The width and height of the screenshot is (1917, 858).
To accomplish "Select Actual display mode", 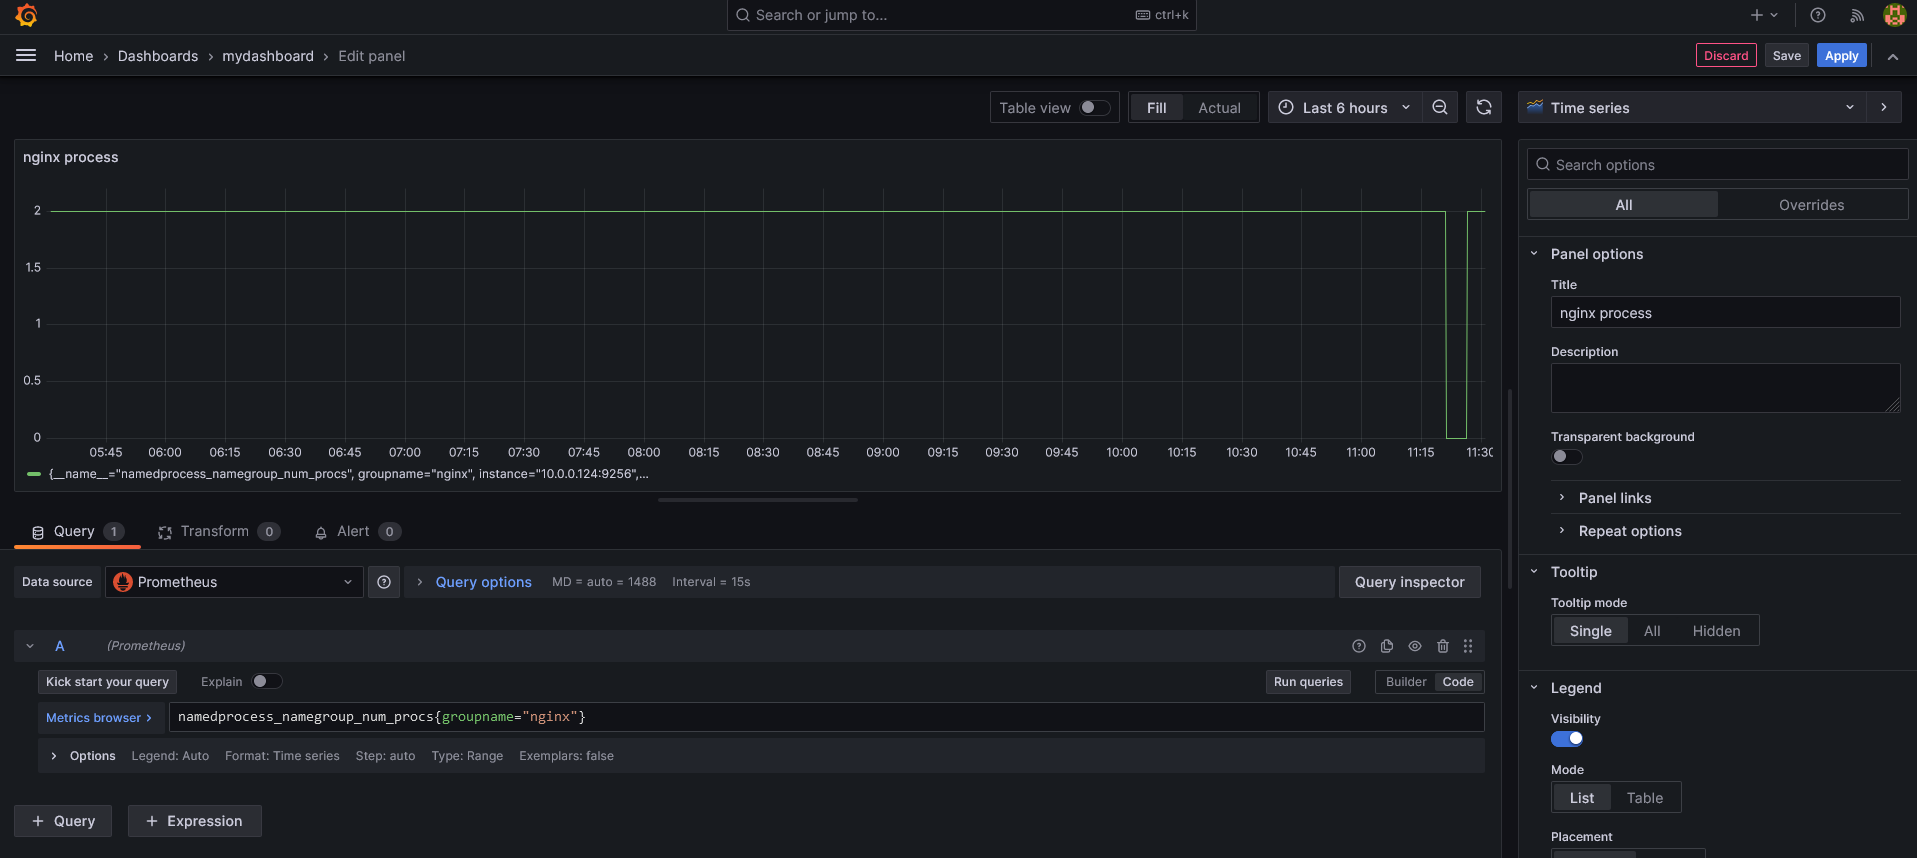I will tap(1219, 108).
